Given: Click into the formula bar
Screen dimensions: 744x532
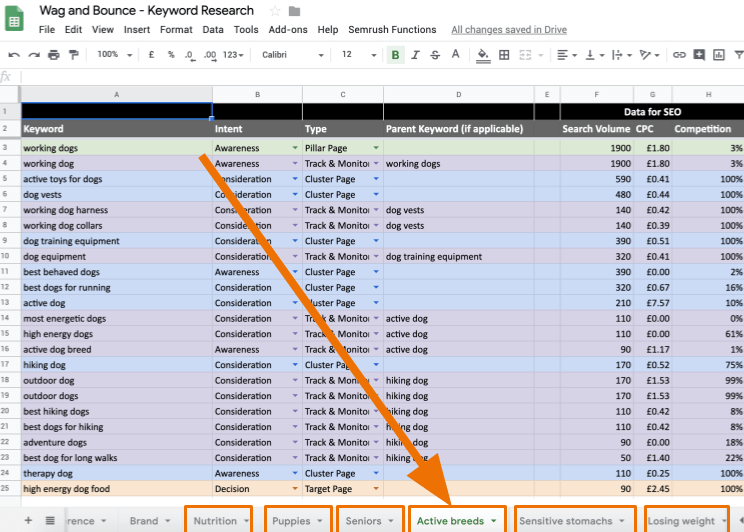Looking at the screenshot, I should point(380,77).
